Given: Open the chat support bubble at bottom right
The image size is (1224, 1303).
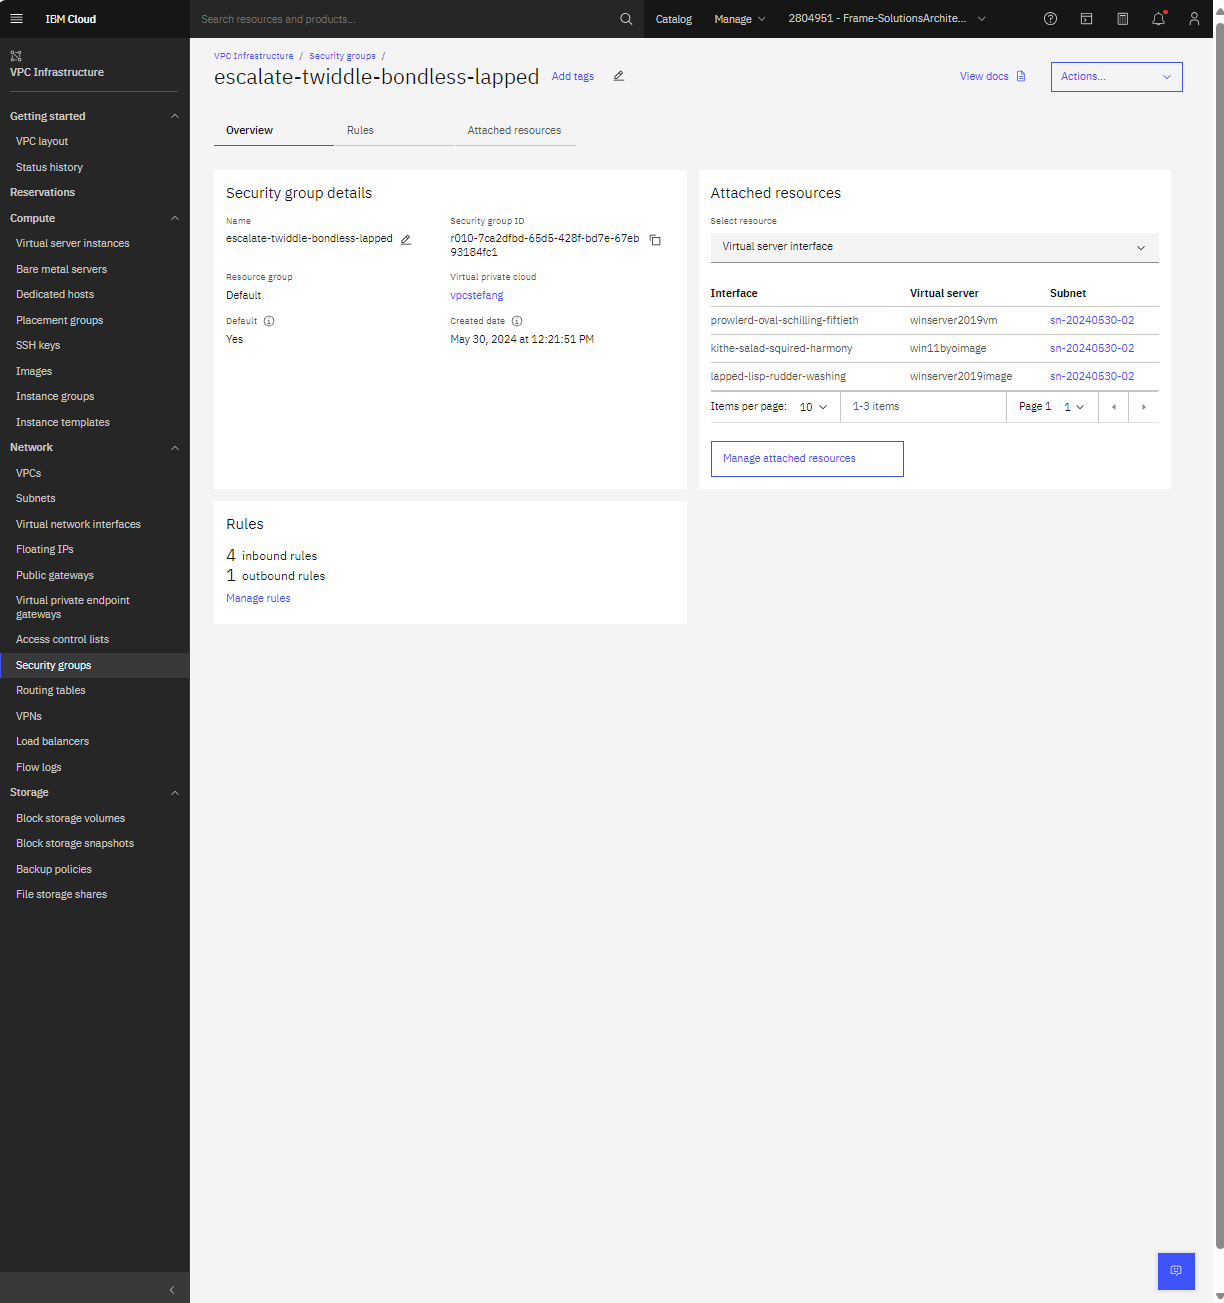Looking at the screenshot, I should pos(1176,1271).
